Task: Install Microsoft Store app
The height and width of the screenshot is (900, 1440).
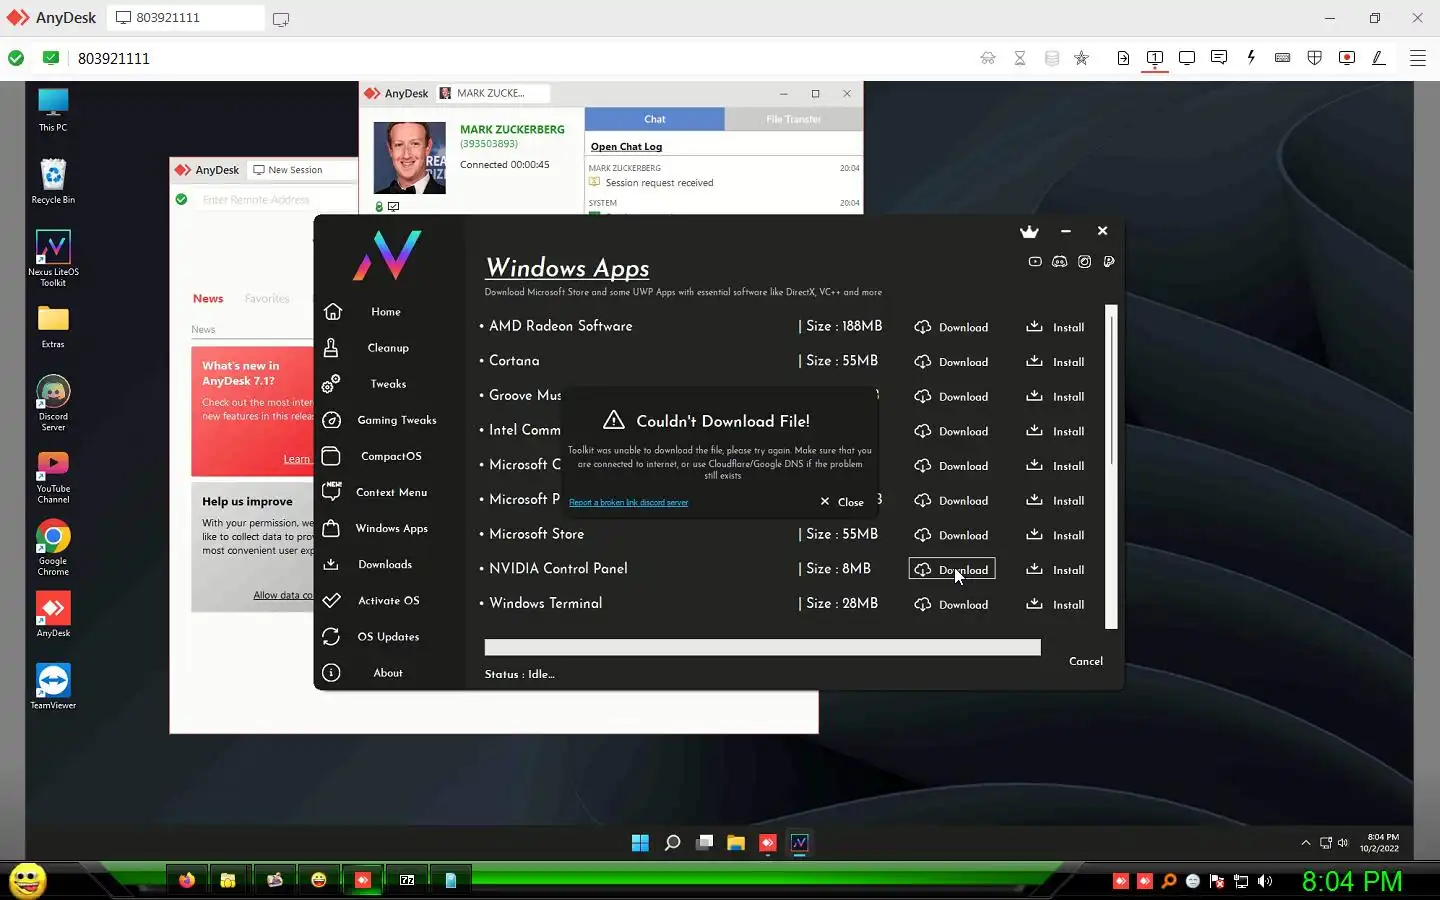Action: pos(1055,535)
